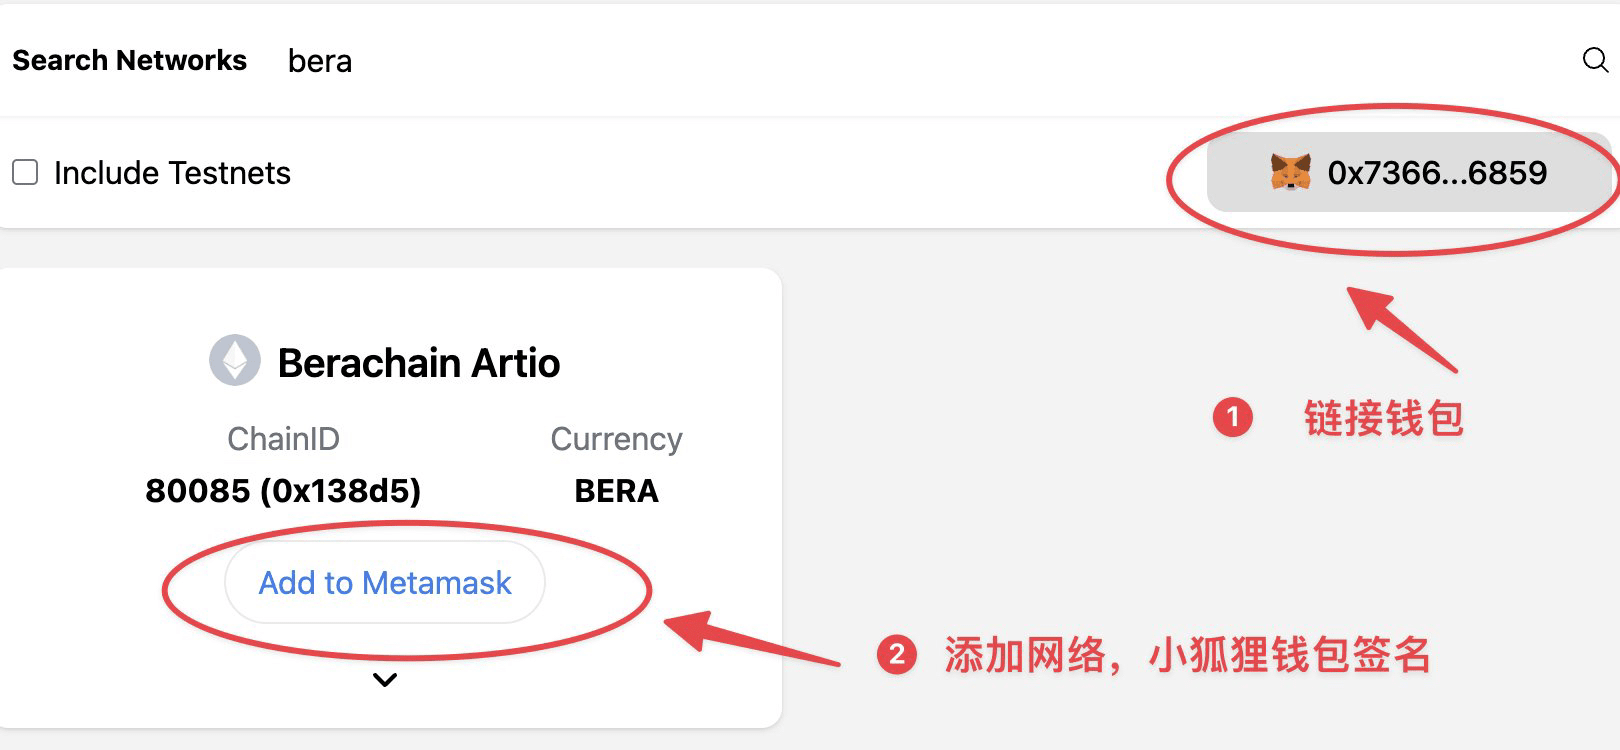
Task: Select the Berachain Artio network title
Action: (x=418, y=363)
